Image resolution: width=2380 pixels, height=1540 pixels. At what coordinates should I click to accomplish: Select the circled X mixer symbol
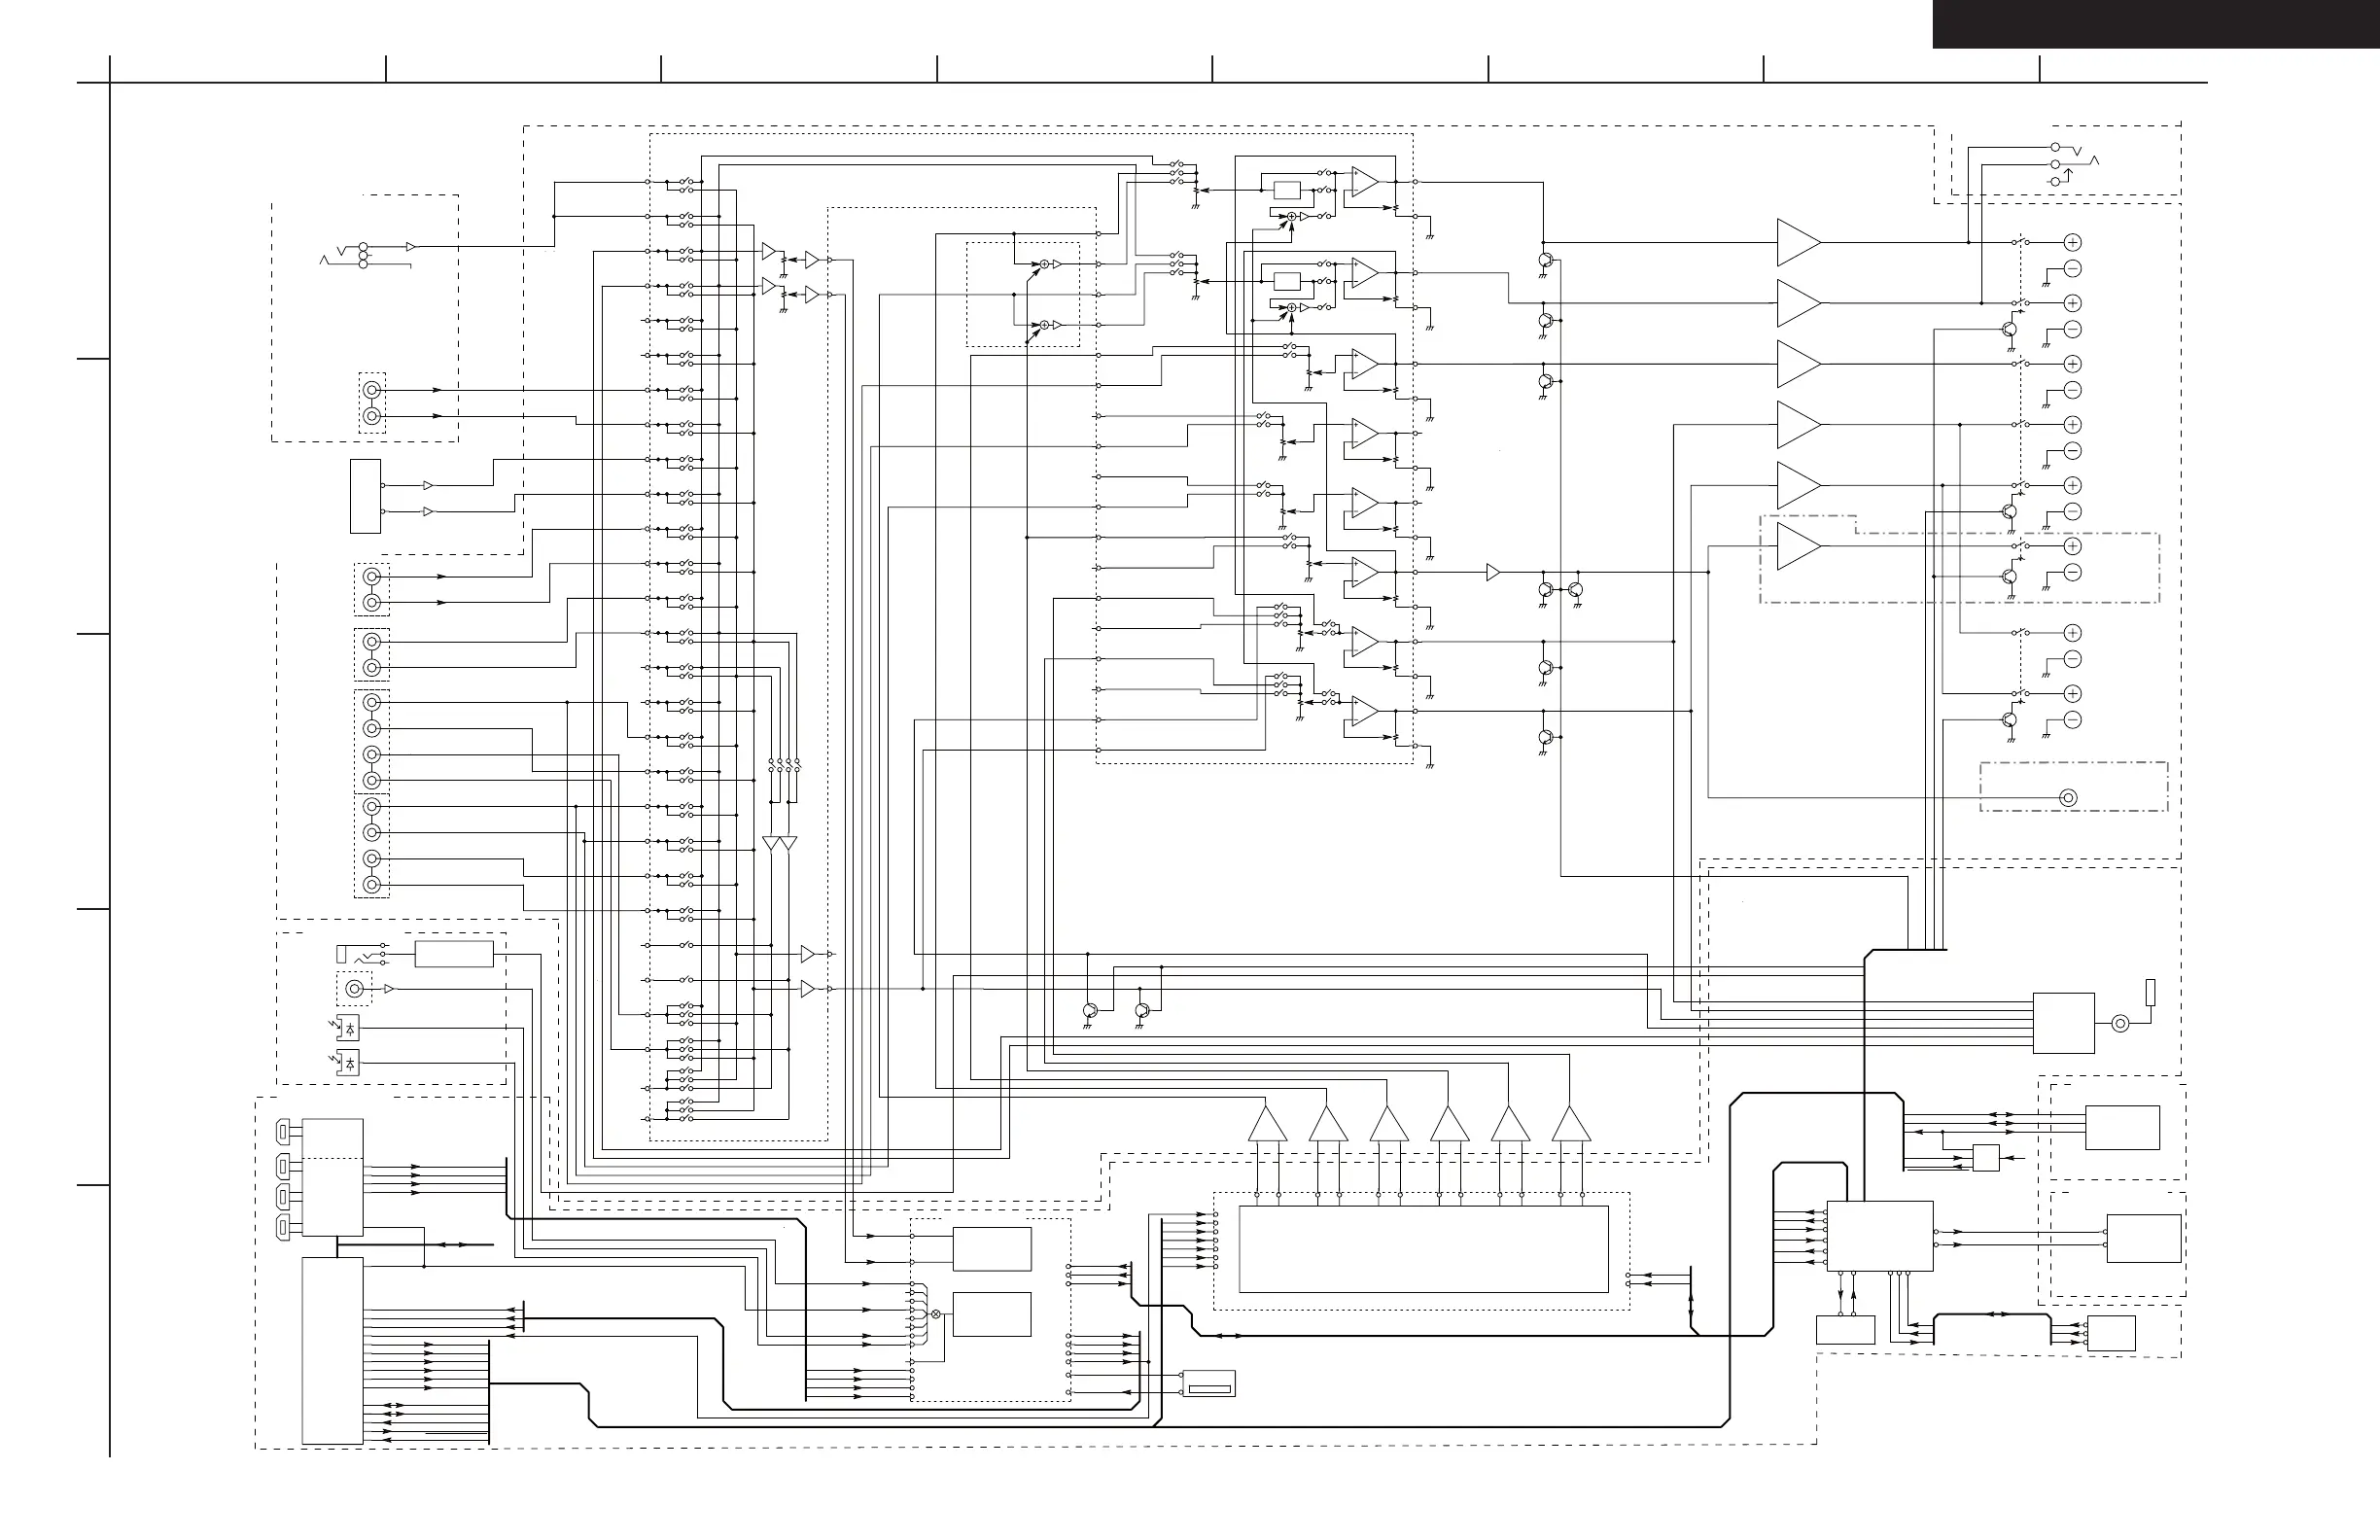point(936,1314)
